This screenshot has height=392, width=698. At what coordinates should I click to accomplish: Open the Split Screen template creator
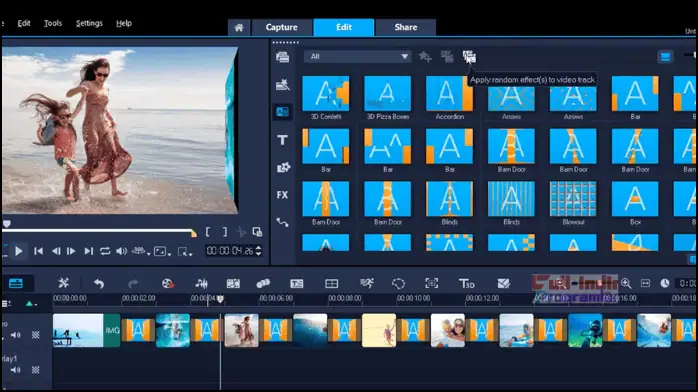pos(503,283)
